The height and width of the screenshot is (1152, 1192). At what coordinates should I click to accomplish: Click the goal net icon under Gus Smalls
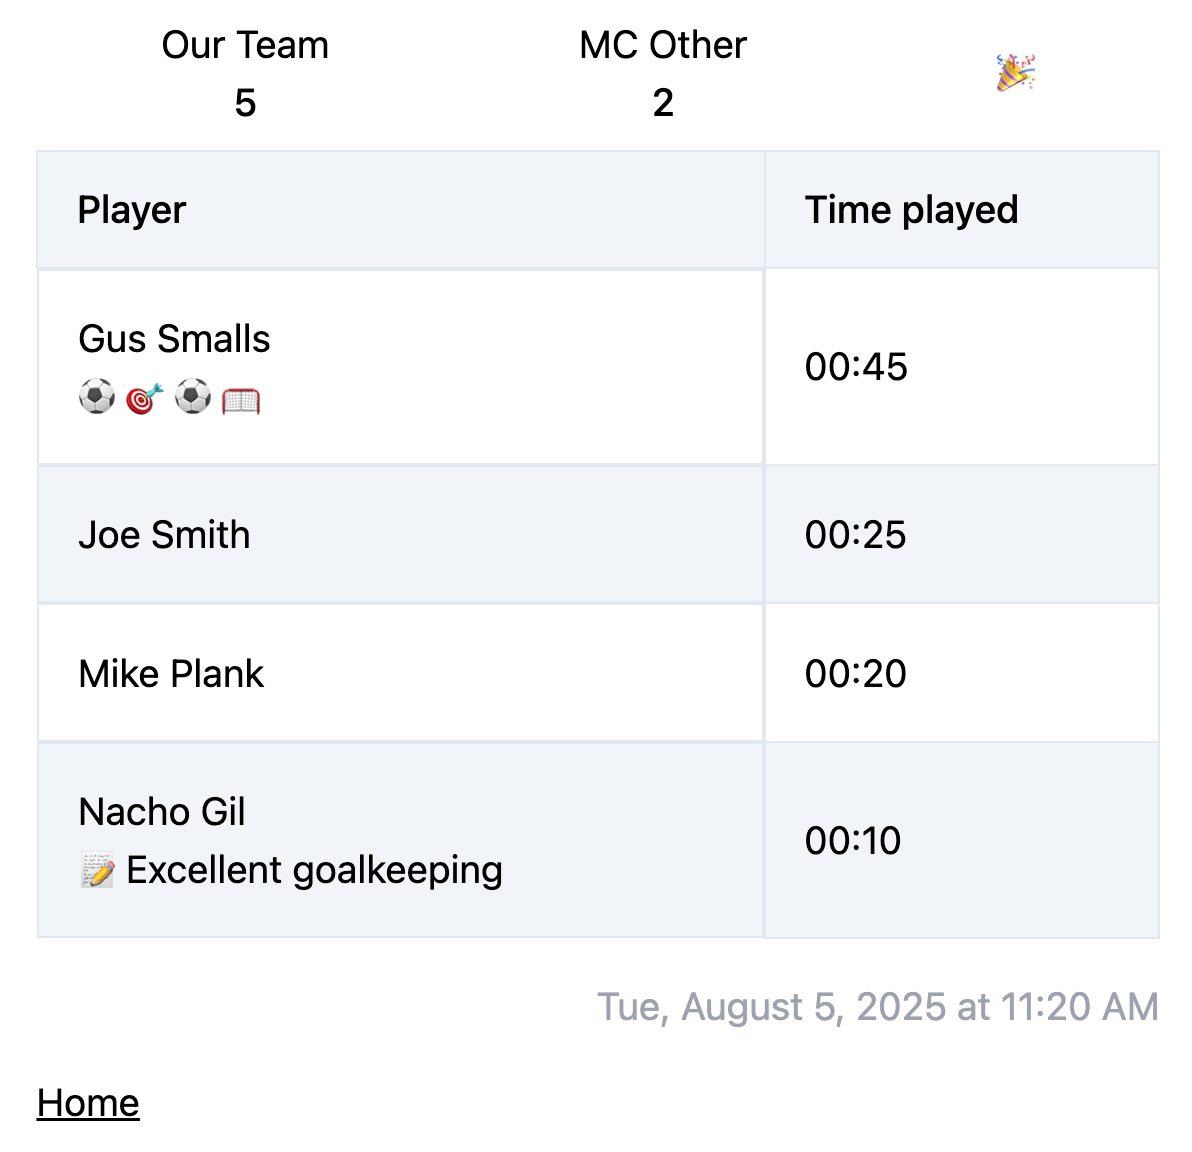(x=241, y=400)
